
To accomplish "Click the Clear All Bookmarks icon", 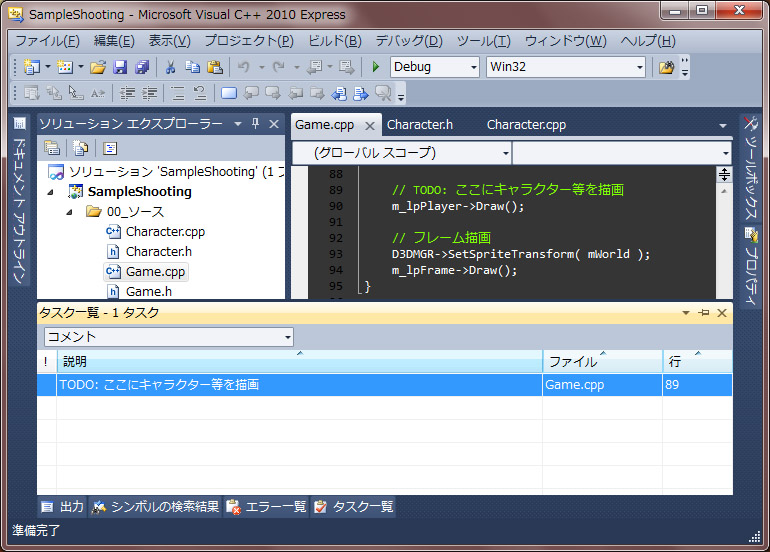I will pyautogui.click(x=384, y=93).
